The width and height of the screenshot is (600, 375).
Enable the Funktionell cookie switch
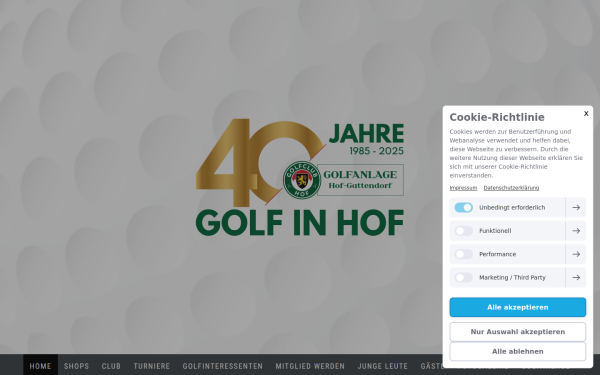[463, 231]
